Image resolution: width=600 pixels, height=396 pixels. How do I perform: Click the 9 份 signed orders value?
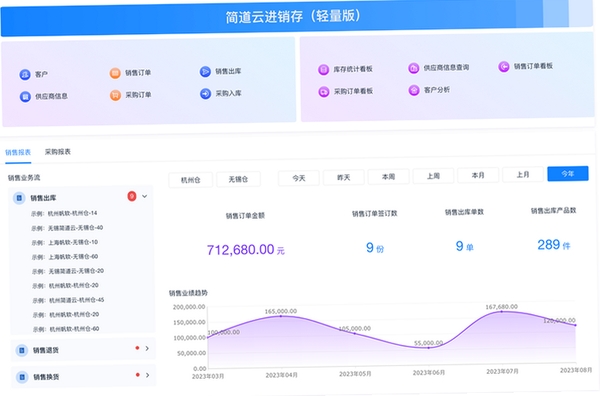pyautogui.click(x=375, y=248)
